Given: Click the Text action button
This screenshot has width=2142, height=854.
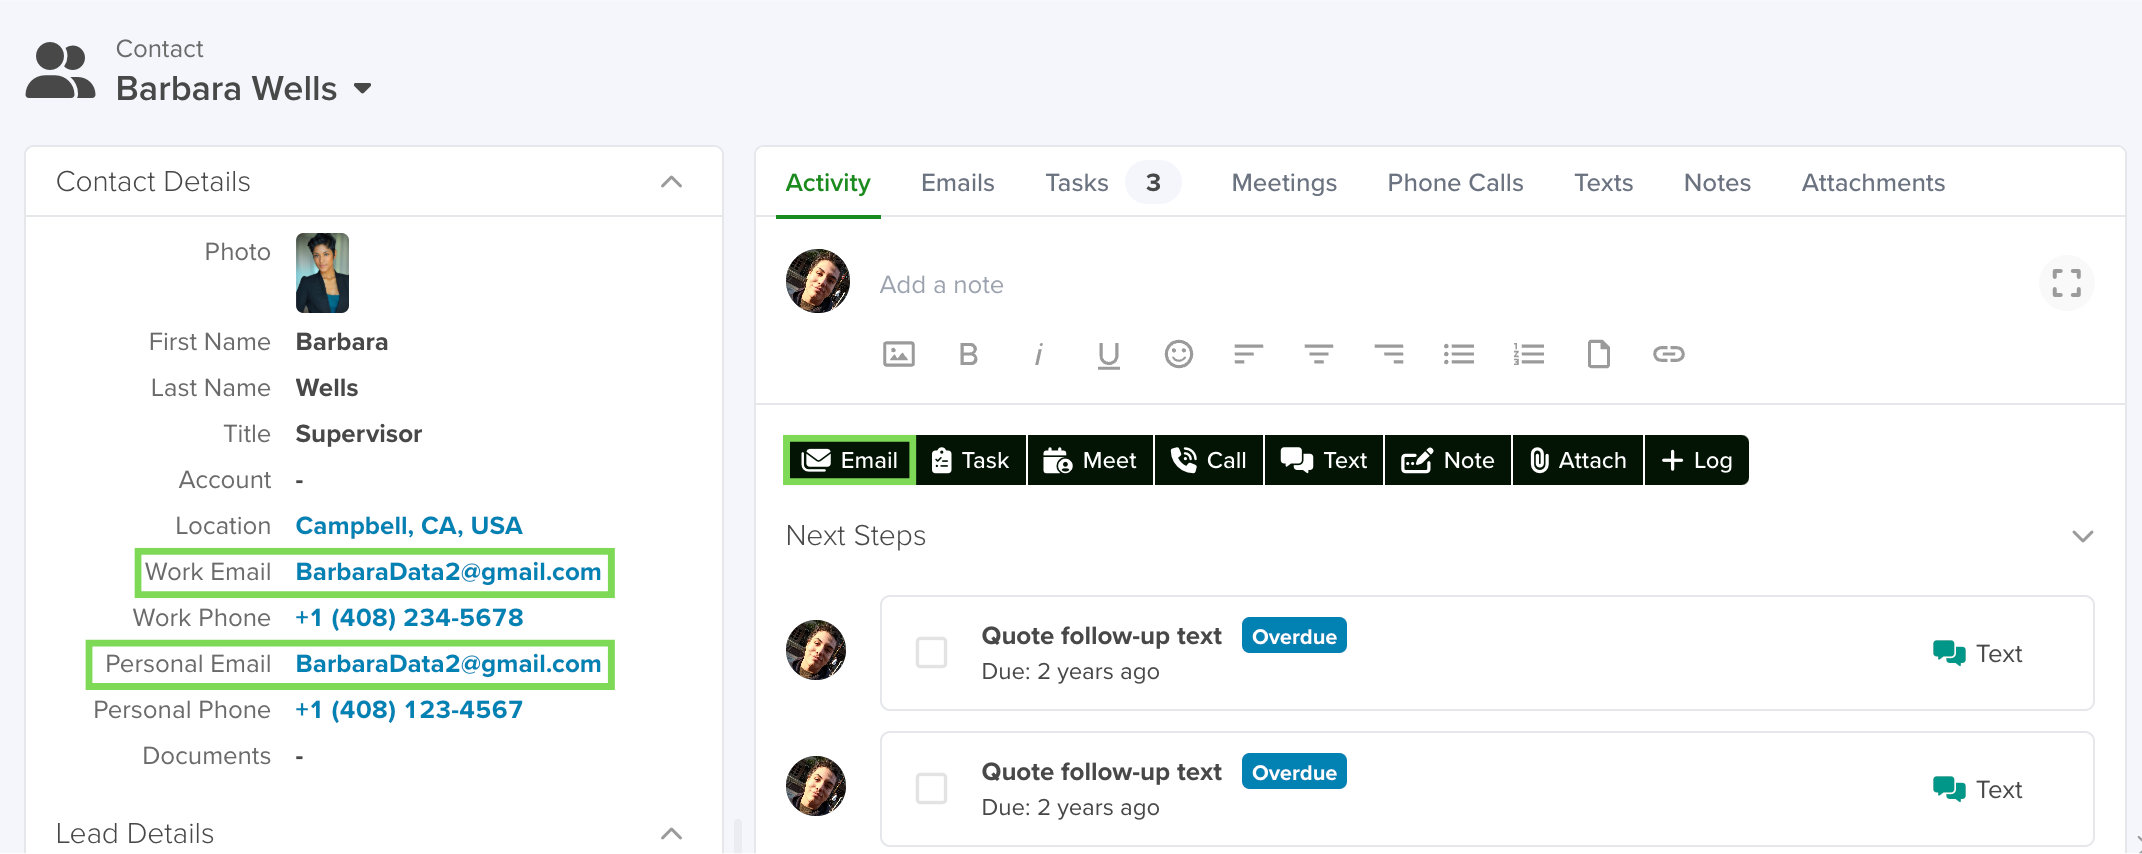Looking at the screenshot, I should (1324, 460).
